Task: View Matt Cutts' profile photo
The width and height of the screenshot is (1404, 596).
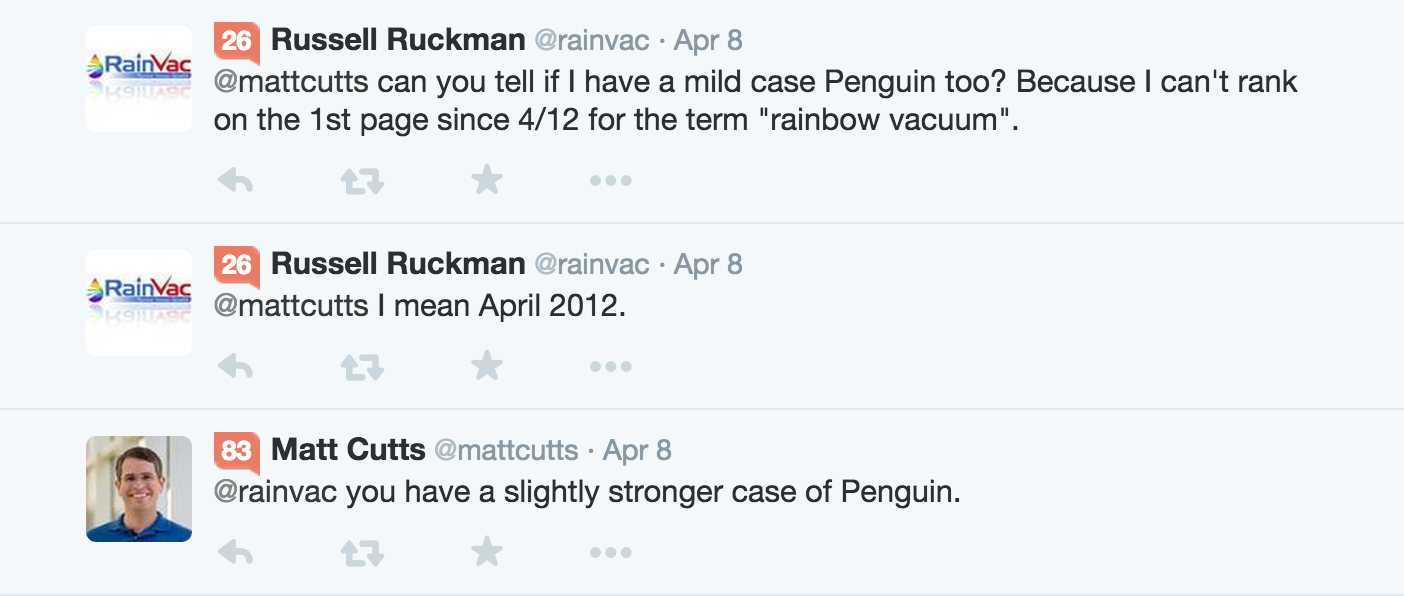Action: click(x=138, y=489)
